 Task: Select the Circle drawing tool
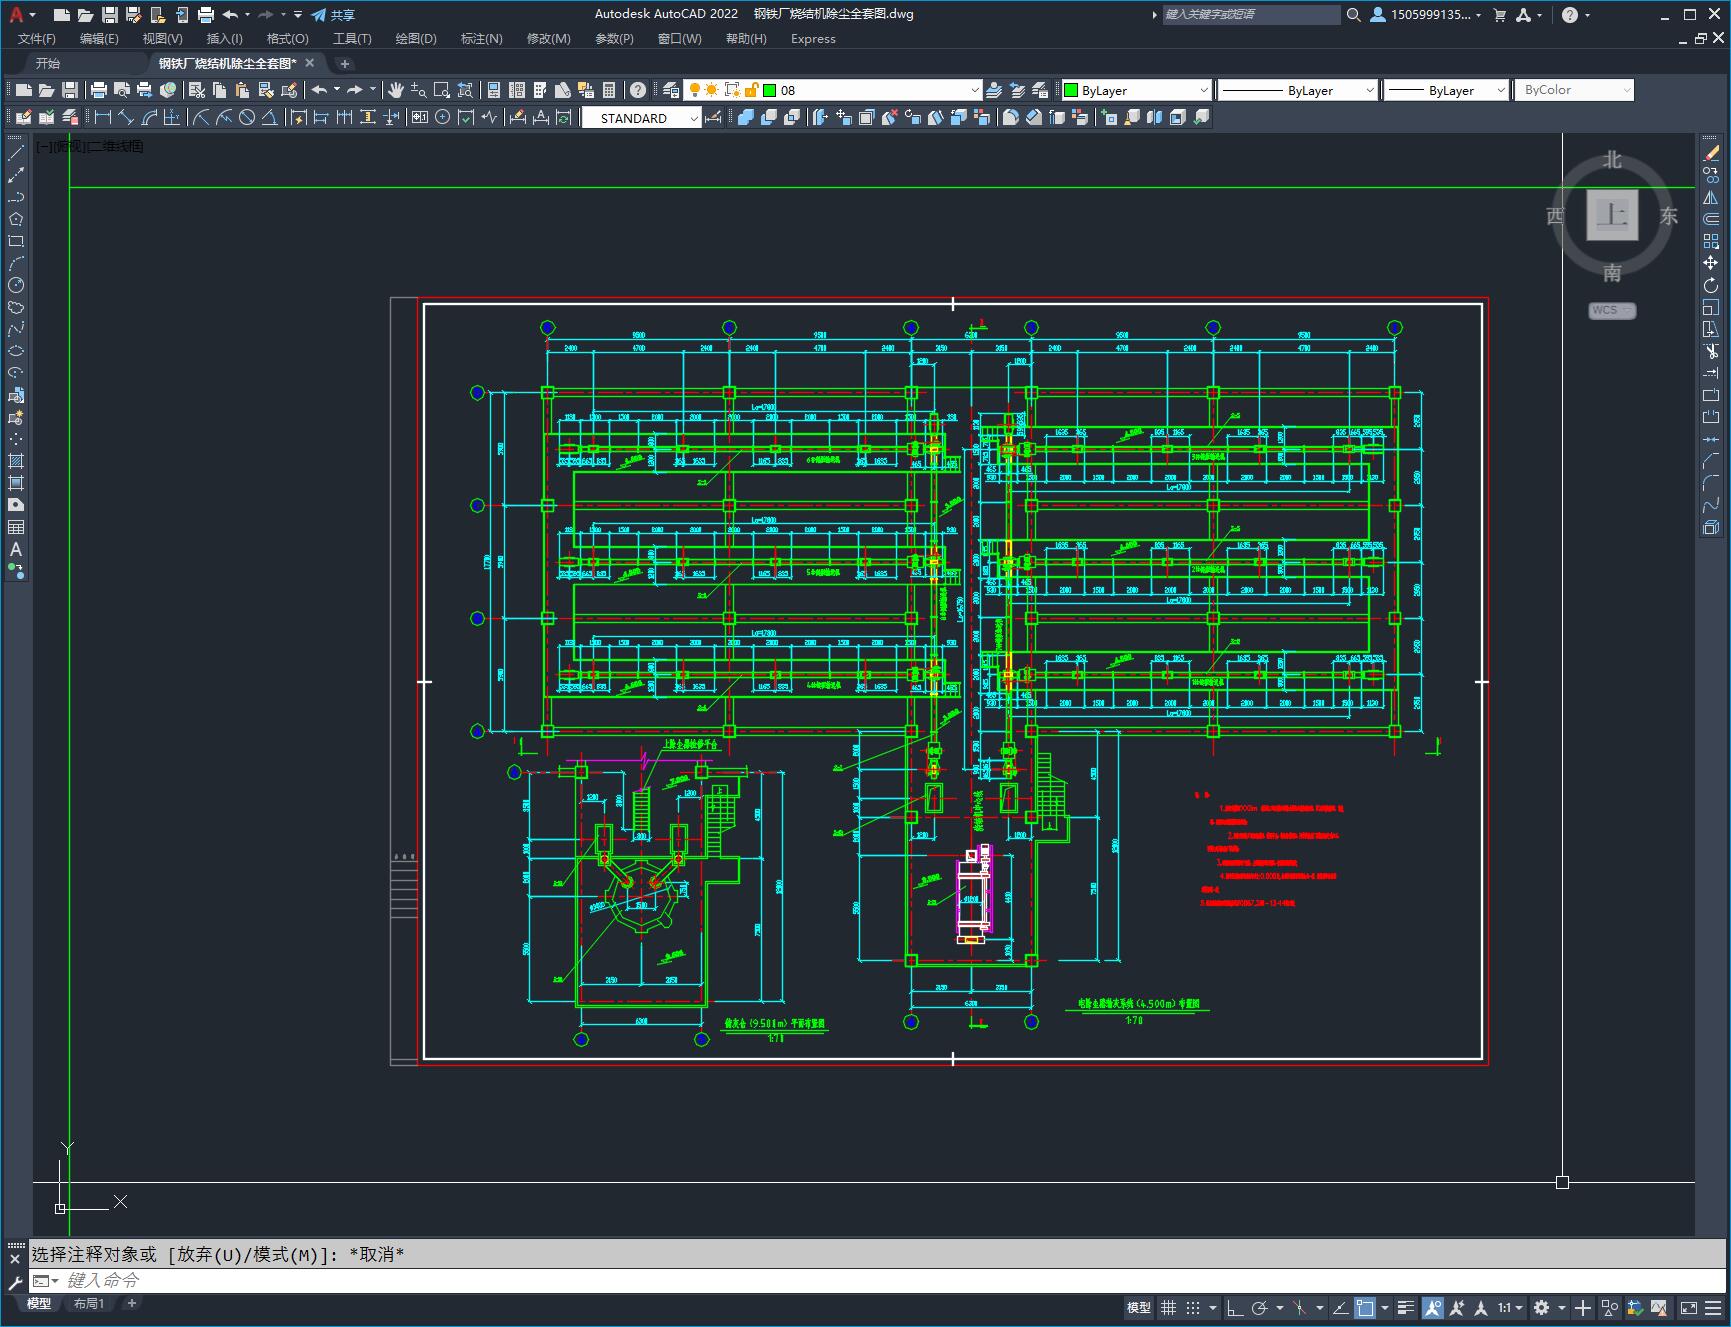click(x=16, y=285)
